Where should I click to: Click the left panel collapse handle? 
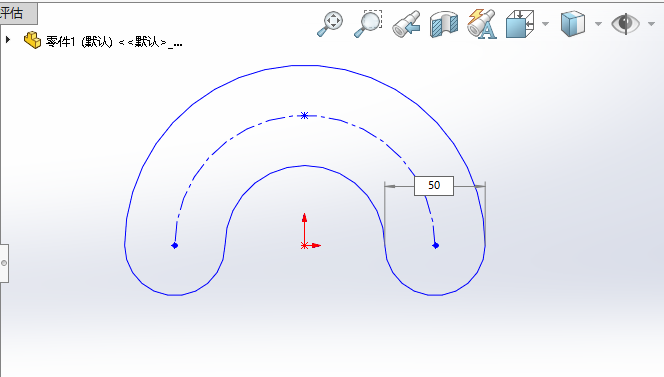[x=4, y=263]
